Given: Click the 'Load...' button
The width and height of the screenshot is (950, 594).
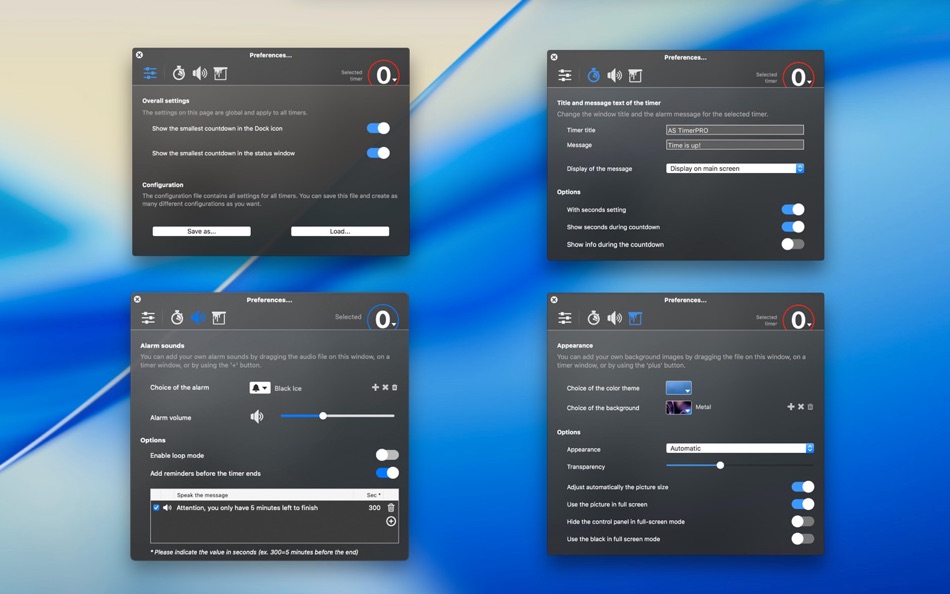Looking at the screenshot, I should (x=340, y=230).
